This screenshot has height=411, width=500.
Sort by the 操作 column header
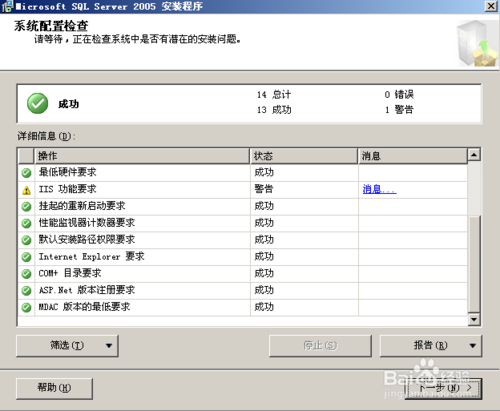142,156
